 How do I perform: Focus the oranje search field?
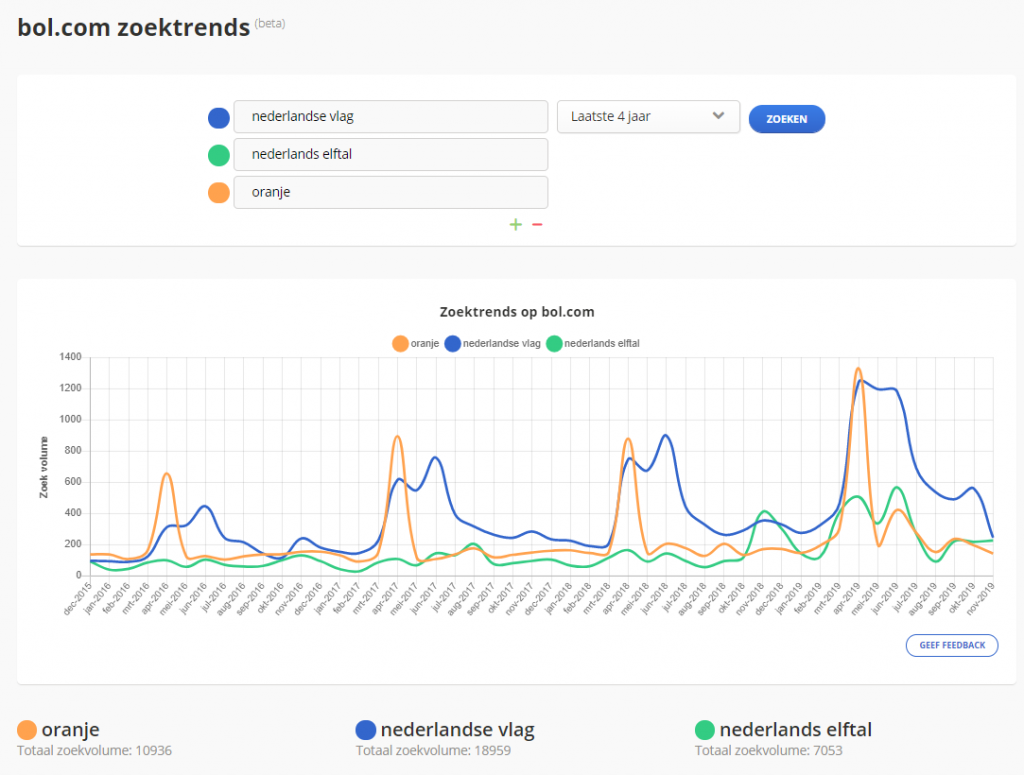(x=391, y=193)
